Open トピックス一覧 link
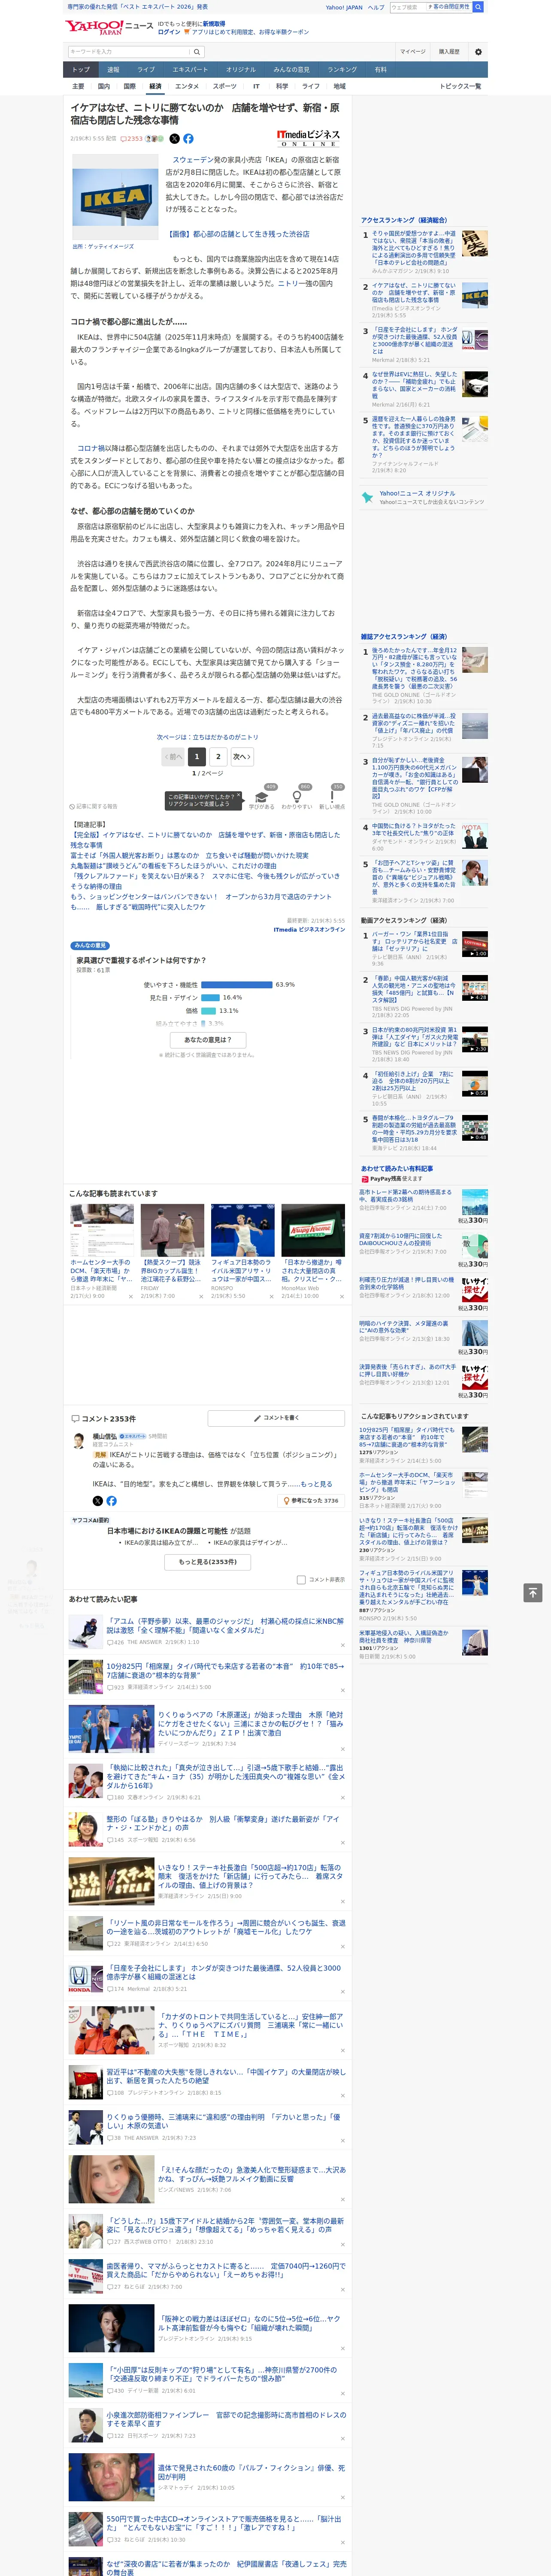551x2576 pixels. [460, 86]
